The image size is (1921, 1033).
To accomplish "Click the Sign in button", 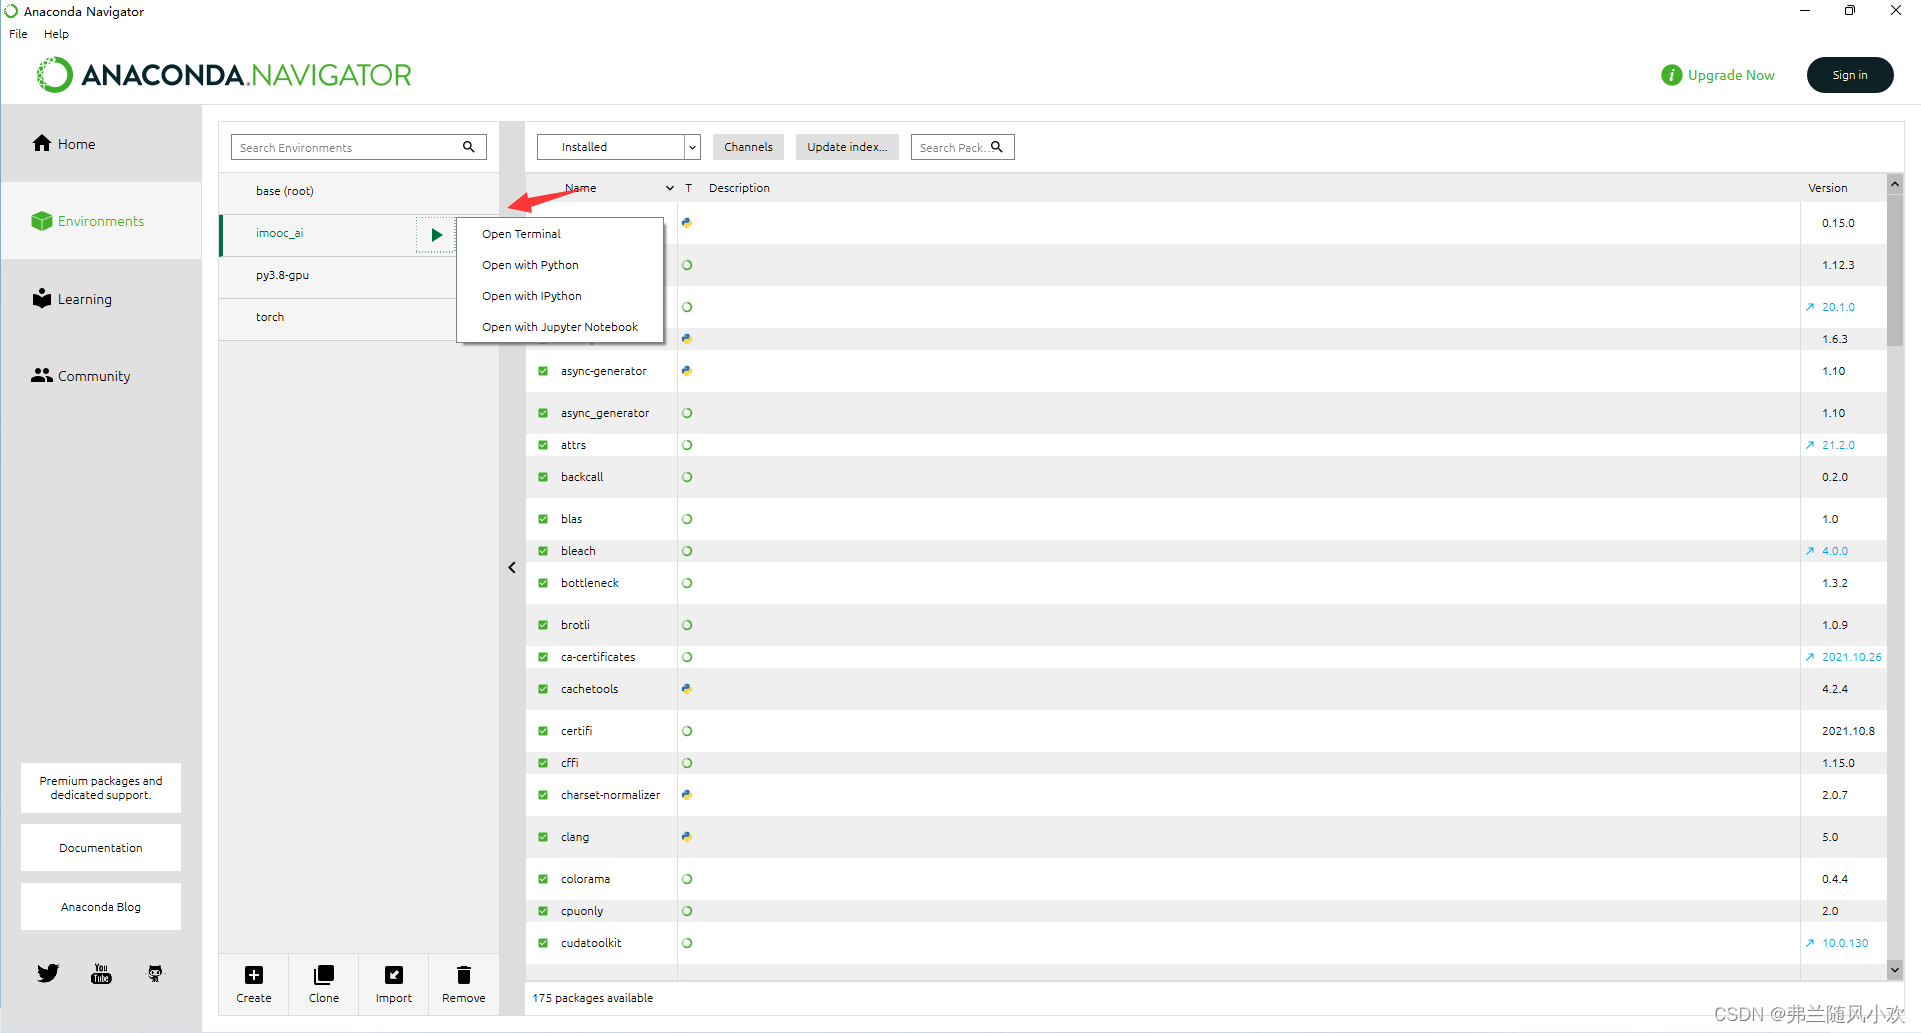I will click(x=1849, y=75).
